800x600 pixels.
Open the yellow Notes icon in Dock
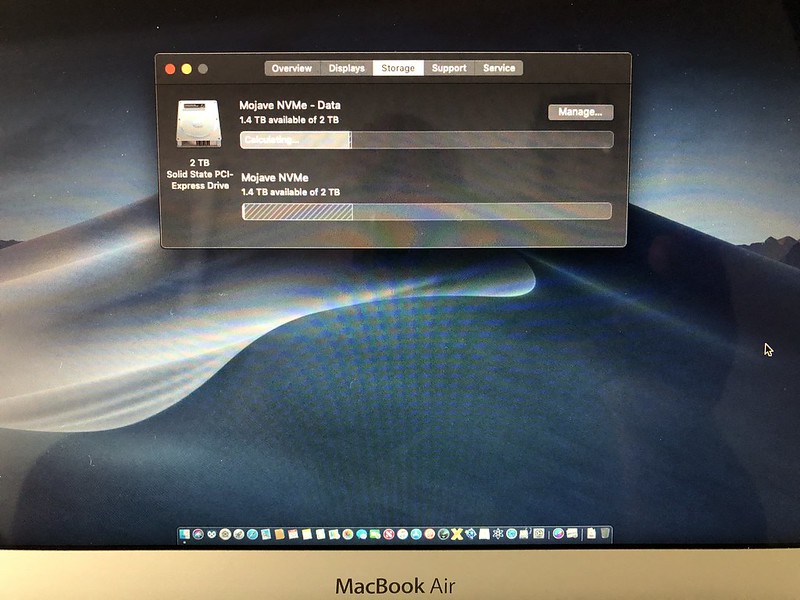[307, 534]
